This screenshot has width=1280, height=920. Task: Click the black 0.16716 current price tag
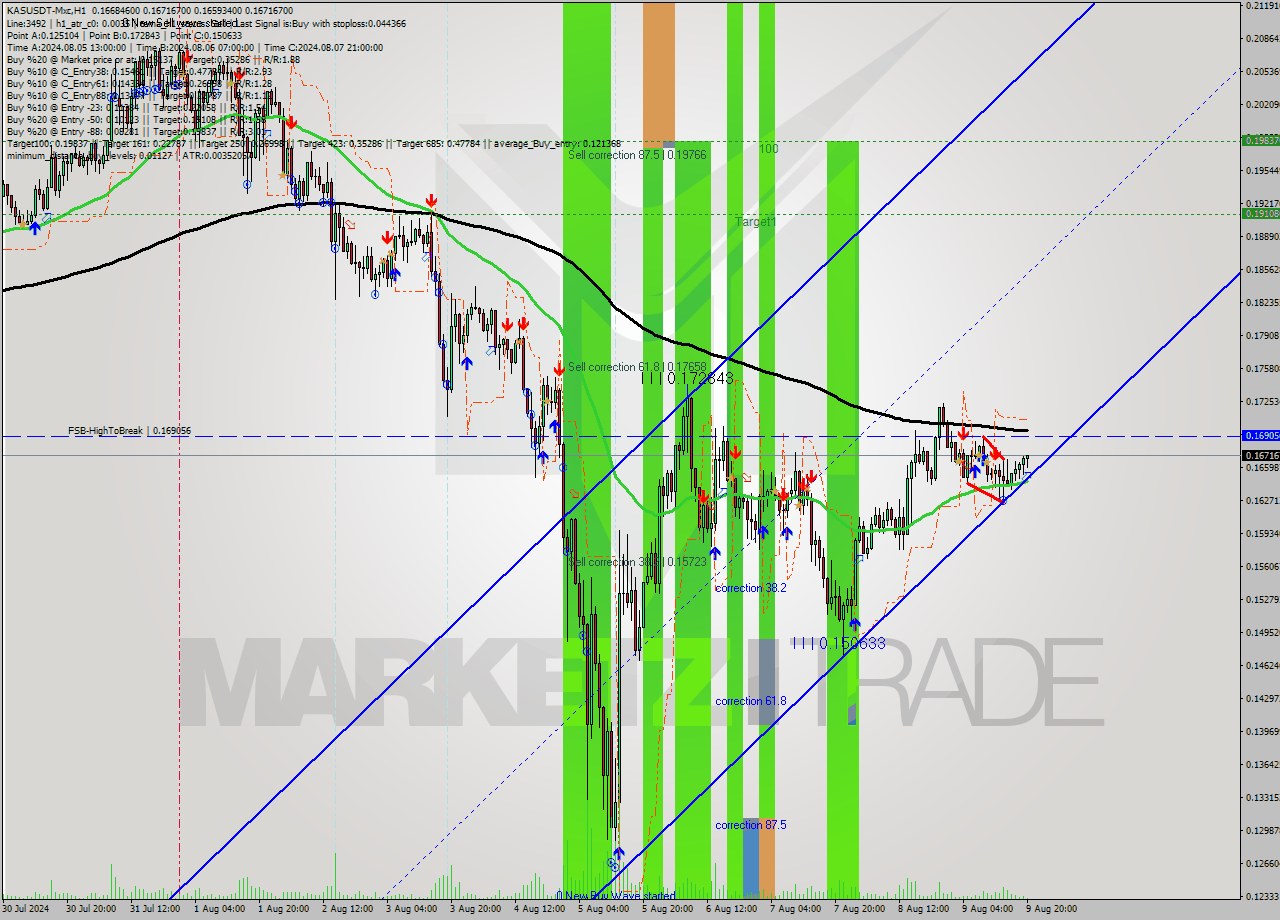coord(1260,455)
